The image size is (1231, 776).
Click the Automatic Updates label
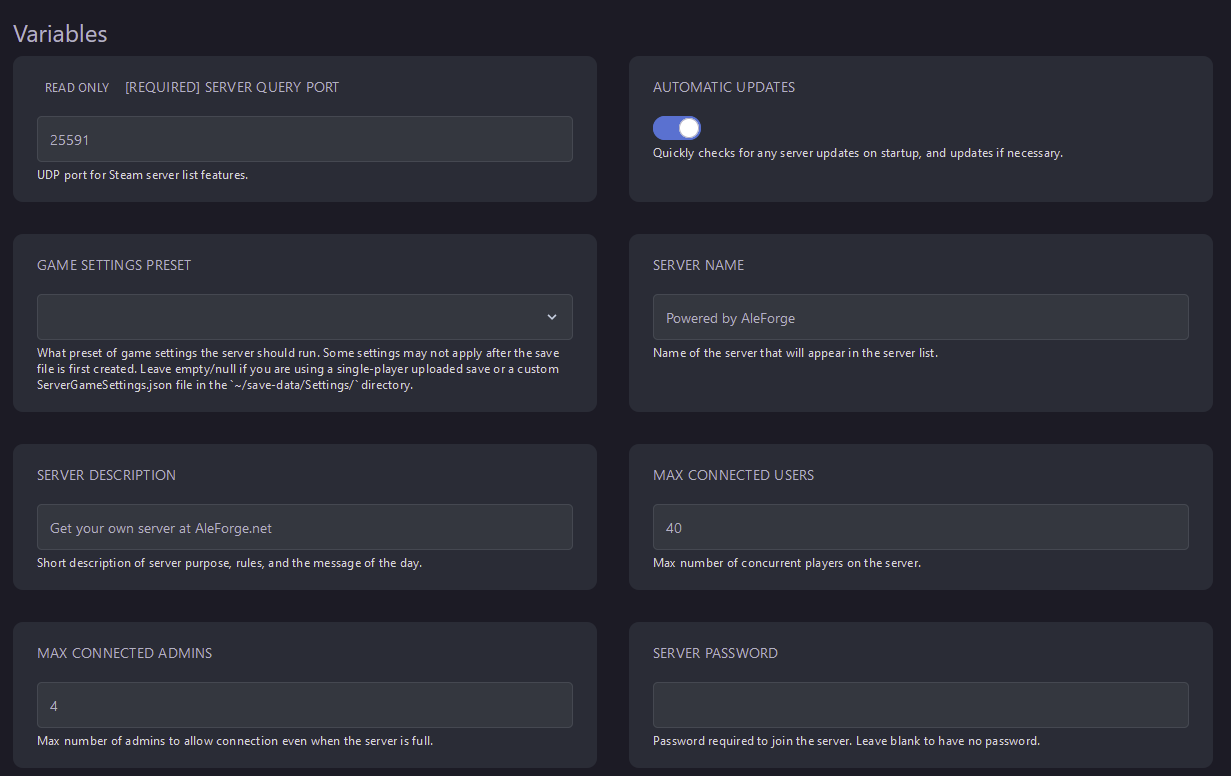click(x=724, y=87)
